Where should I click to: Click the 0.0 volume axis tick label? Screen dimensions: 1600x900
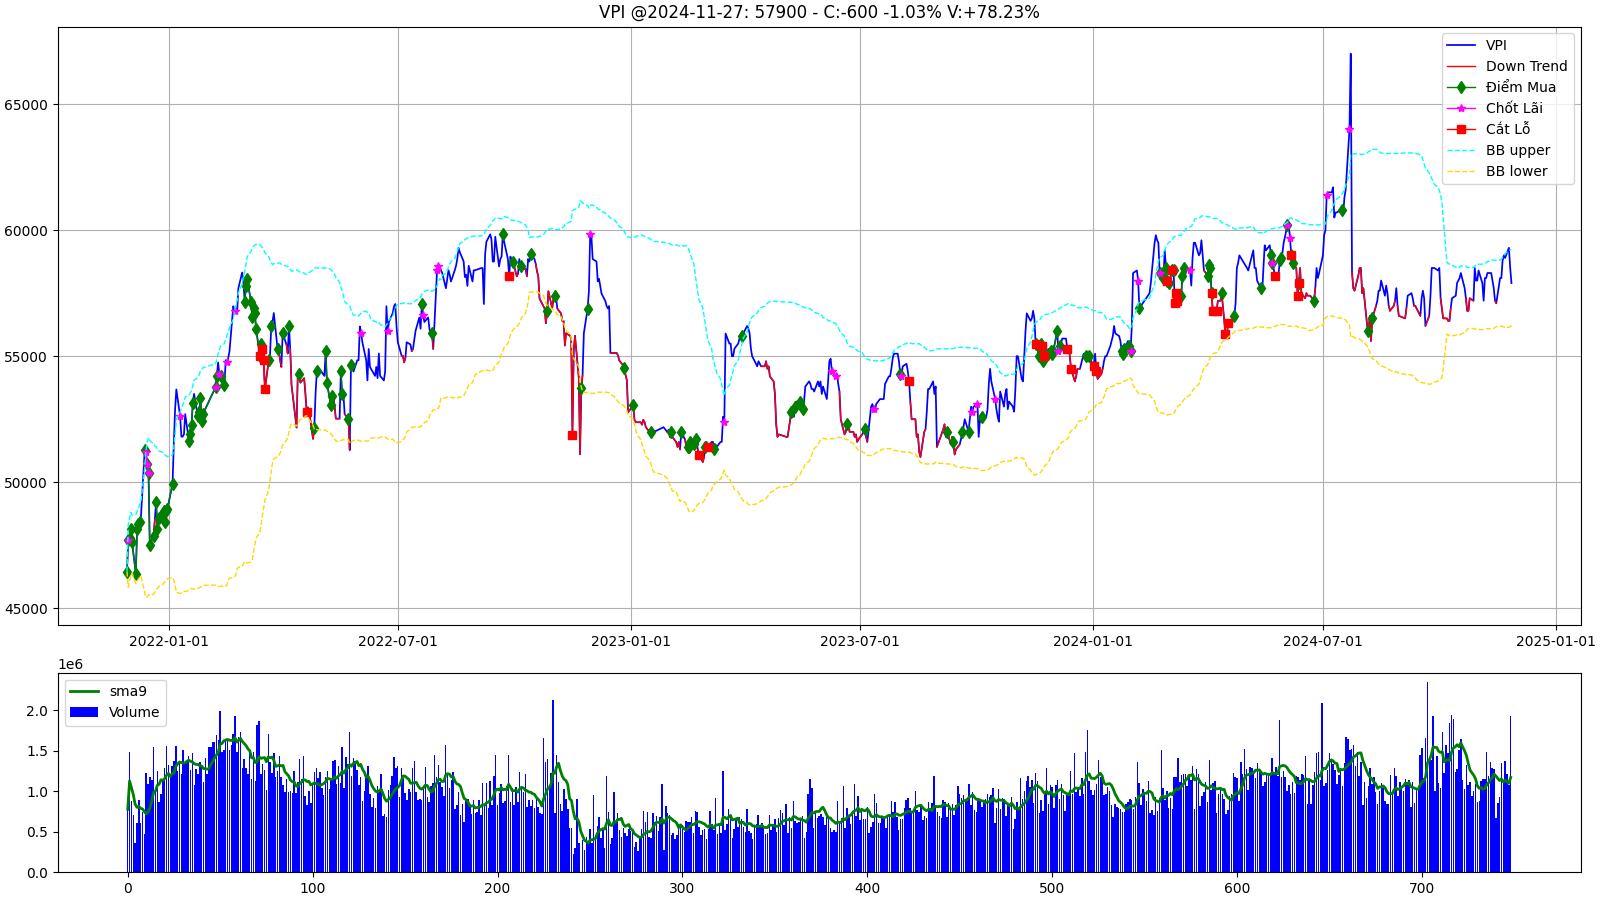coord(37,873)
